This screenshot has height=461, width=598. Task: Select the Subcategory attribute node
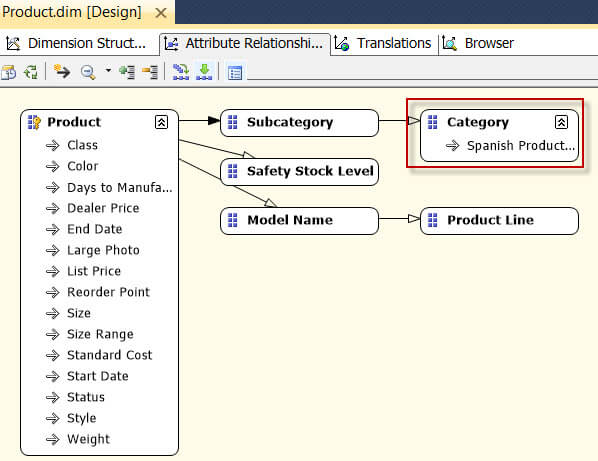point(299,123)
